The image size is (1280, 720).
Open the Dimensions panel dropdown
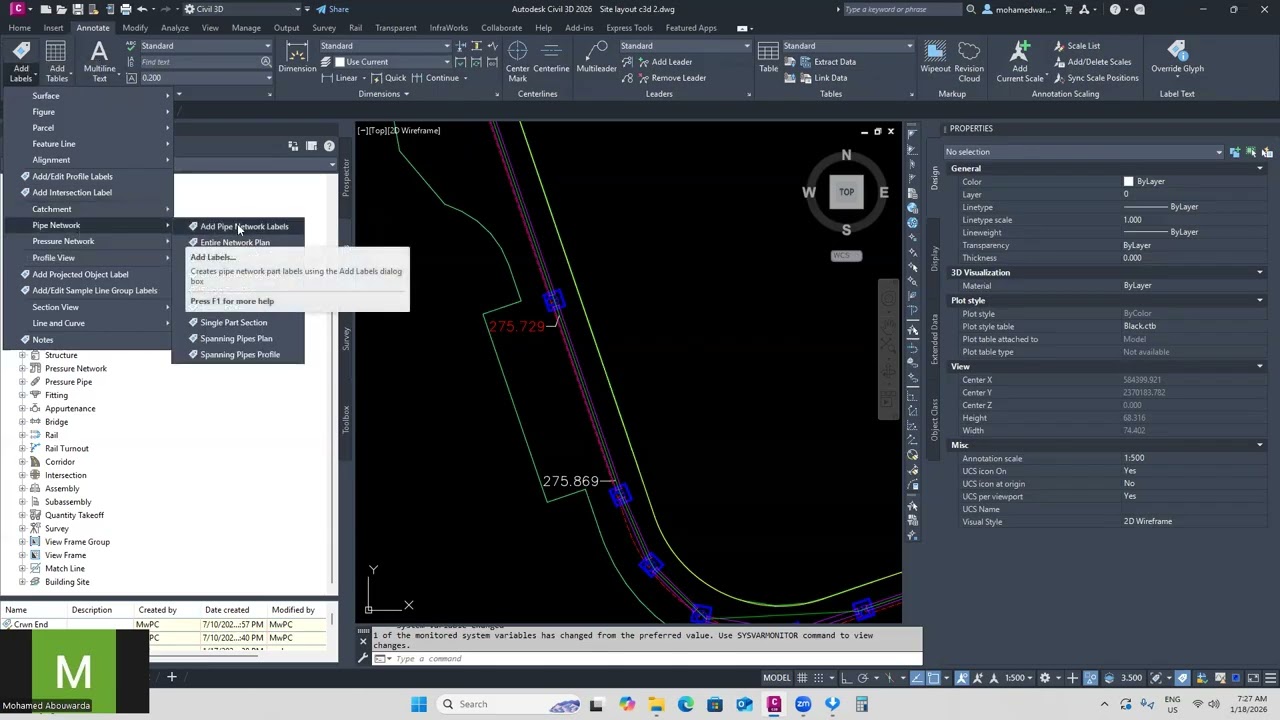click(384, 94)
